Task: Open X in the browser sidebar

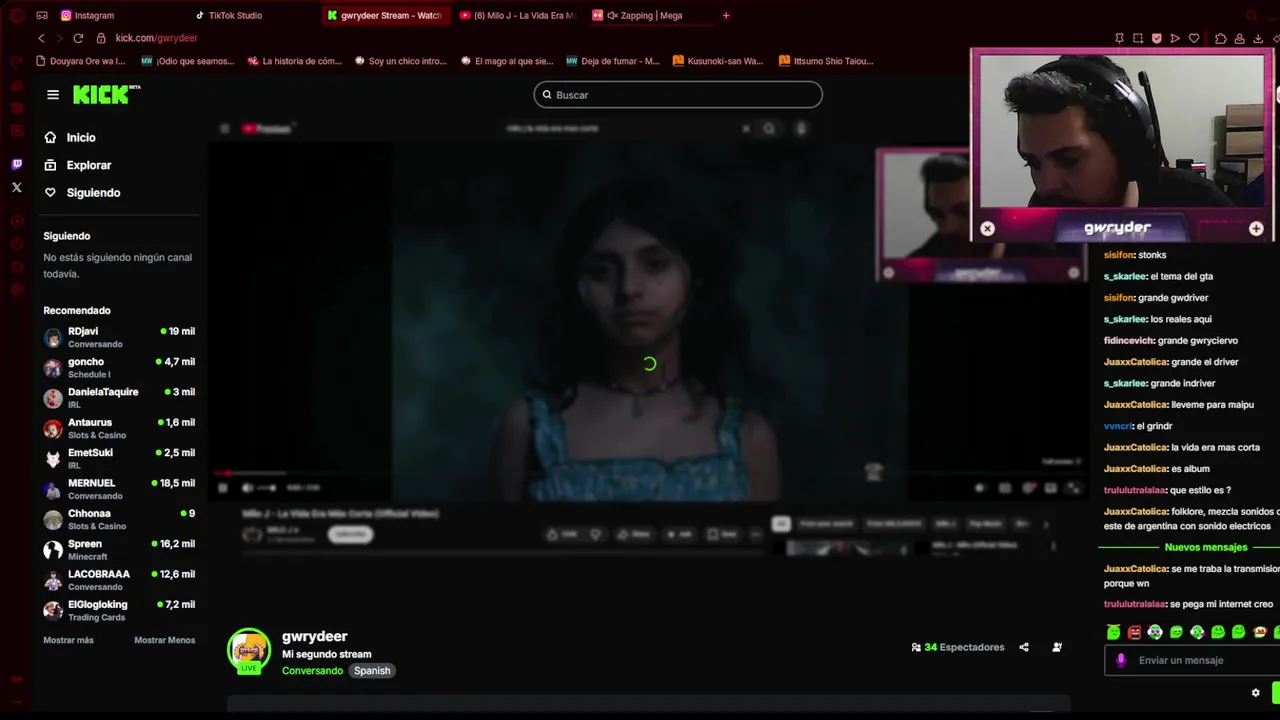Action: tap(16, 187)
